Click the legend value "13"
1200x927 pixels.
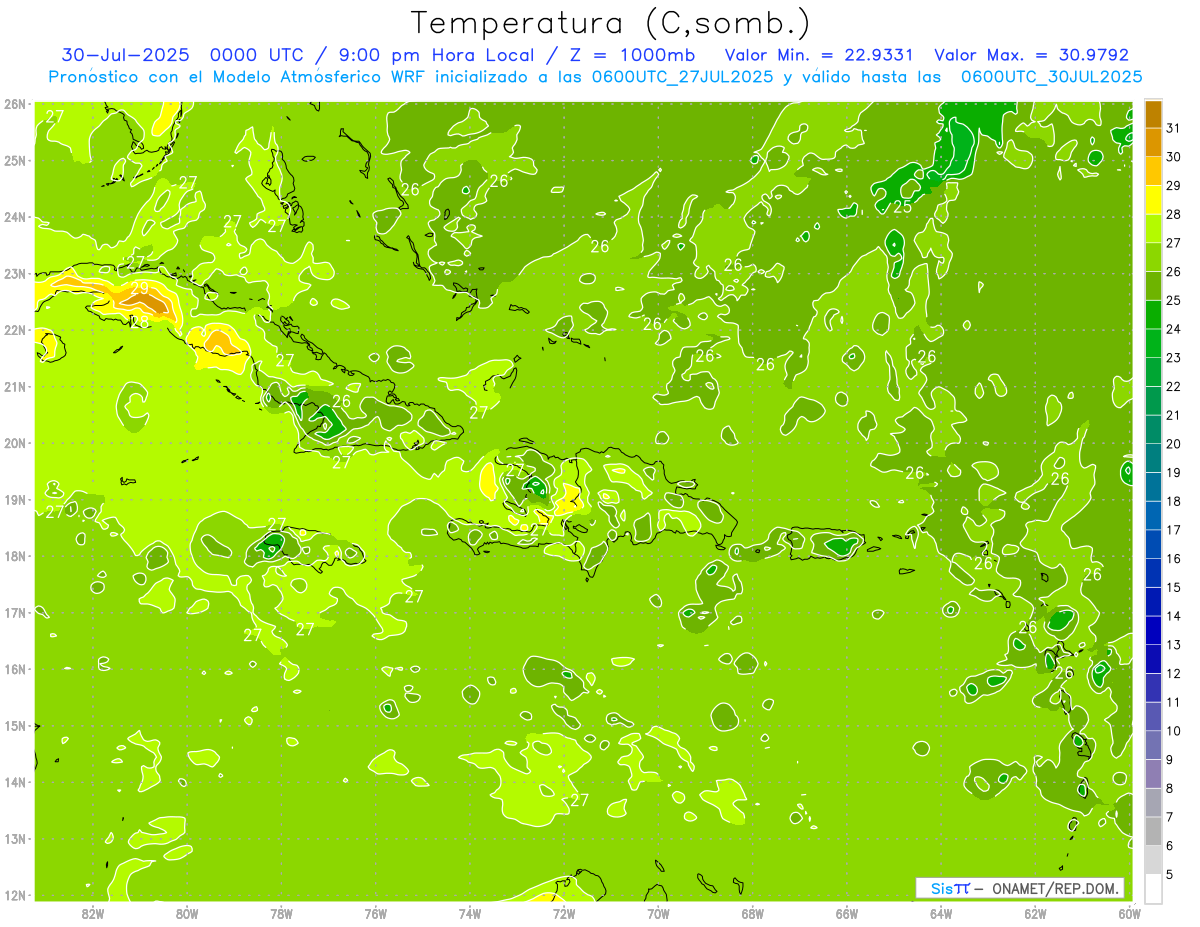(x=1174, y=645)
